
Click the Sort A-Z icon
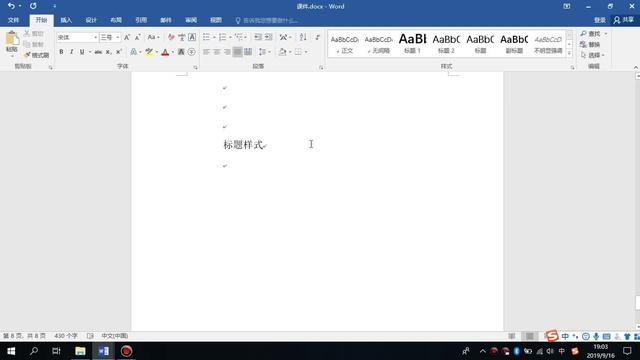303,37
